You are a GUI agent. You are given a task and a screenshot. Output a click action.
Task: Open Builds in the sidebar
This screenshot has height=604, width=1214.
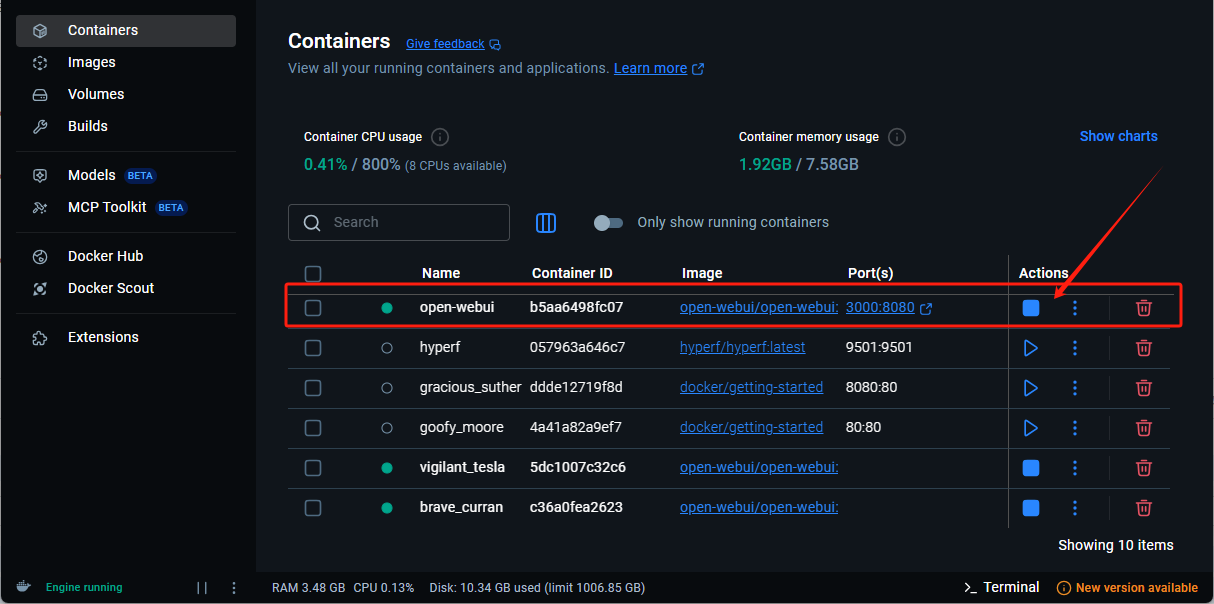click(126, 127)
